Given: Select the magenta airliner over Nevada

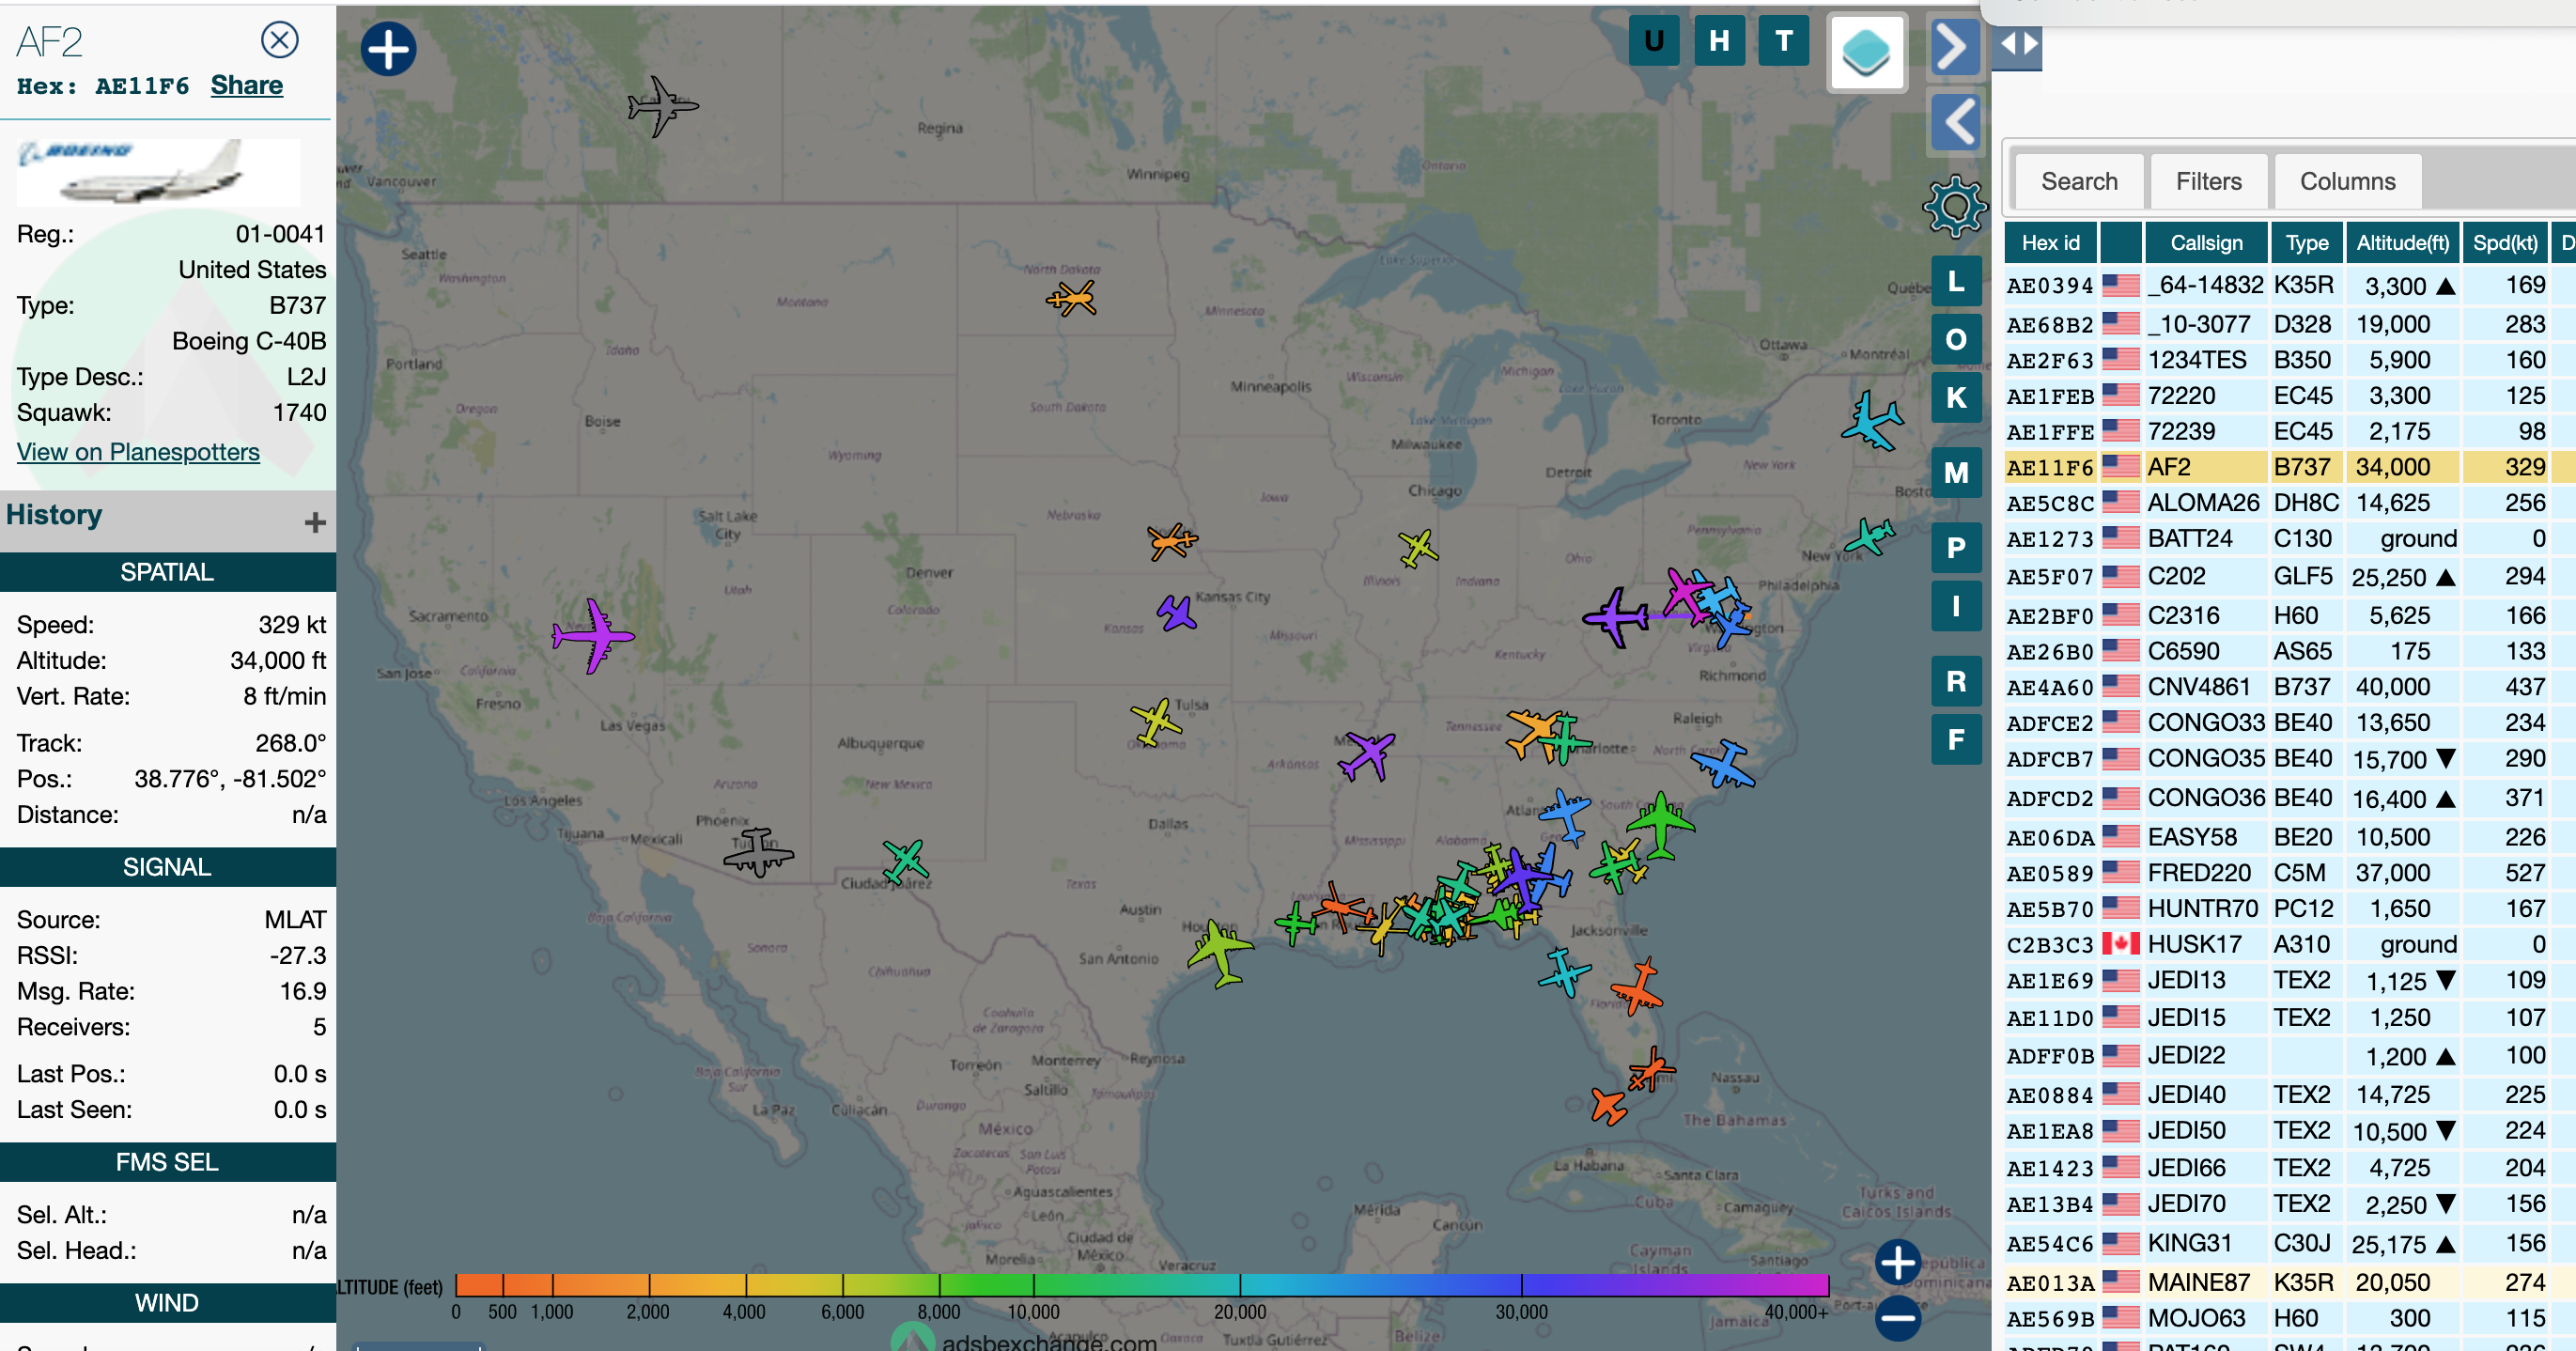Looking at the screenshot, I should pyautogui.click(x=593, y=636).
